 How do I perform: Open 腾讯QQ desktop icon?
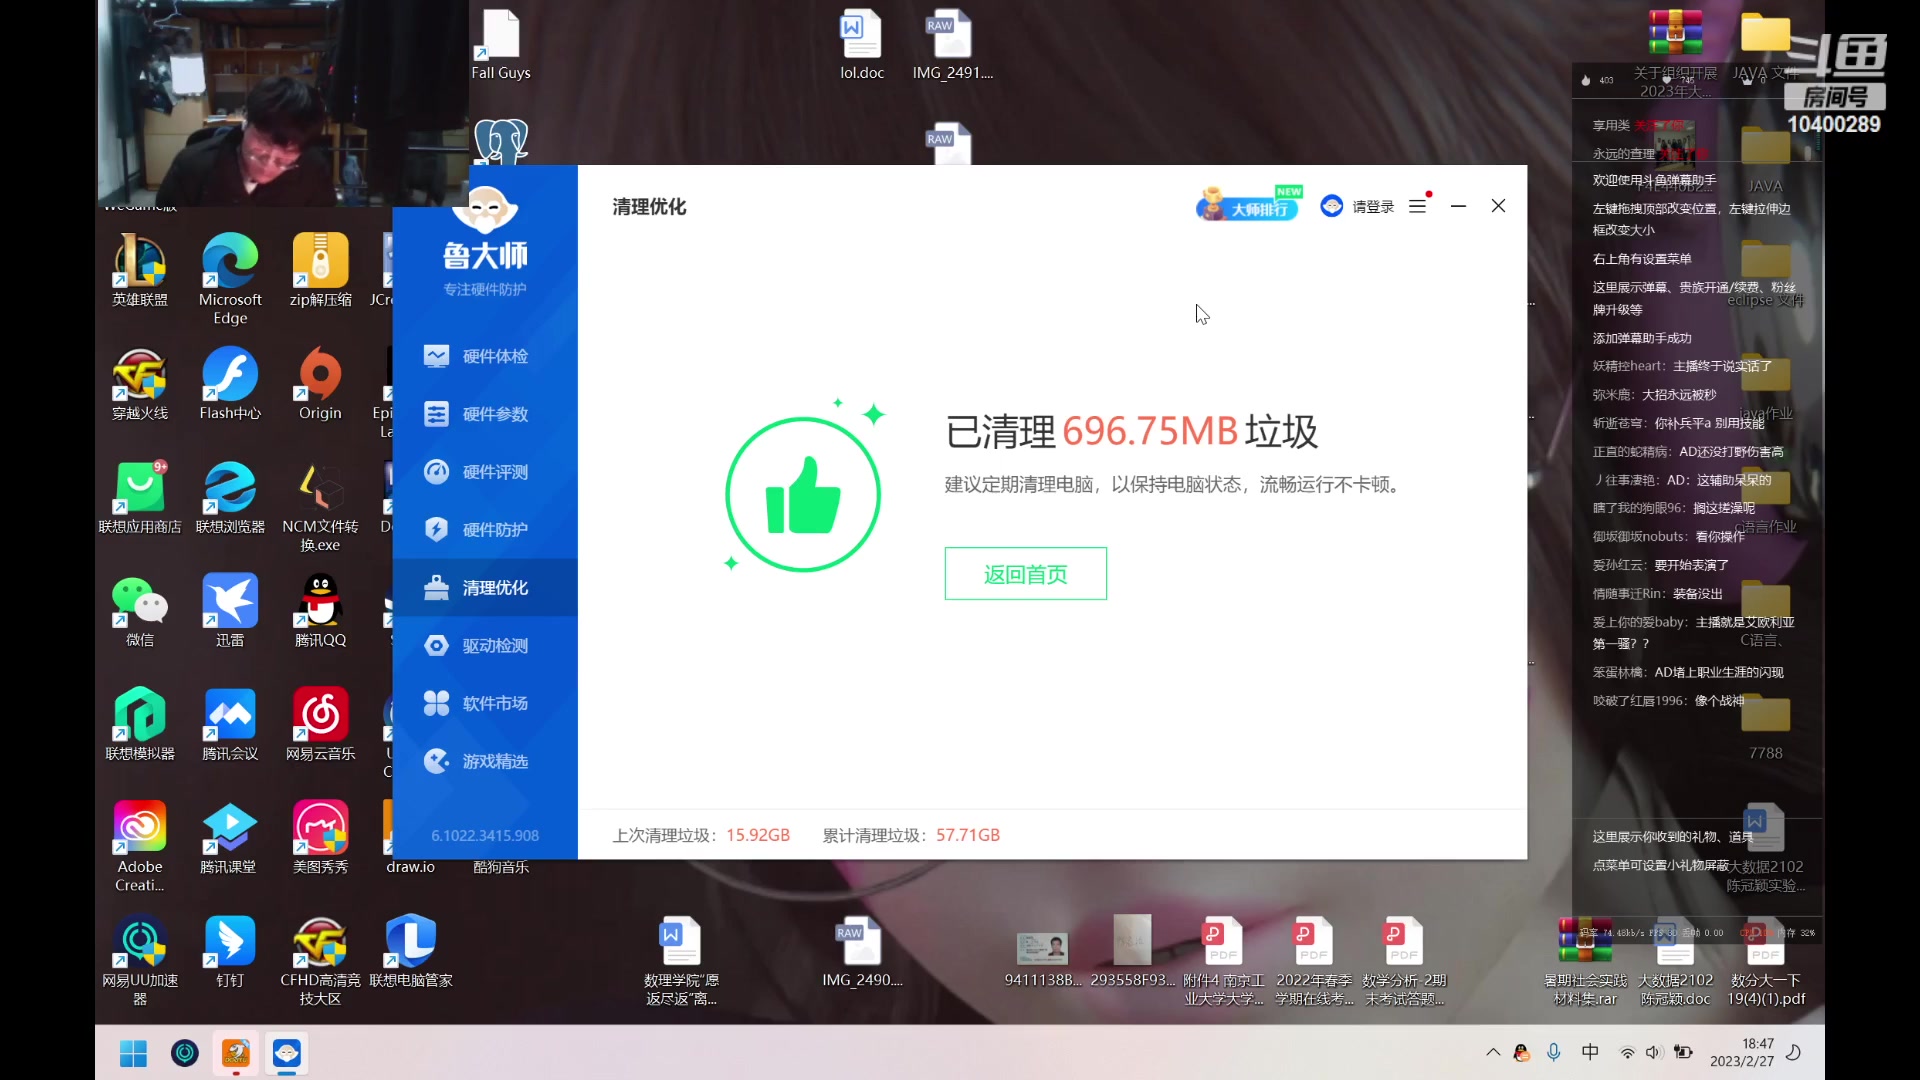click(x=320, y=611)
